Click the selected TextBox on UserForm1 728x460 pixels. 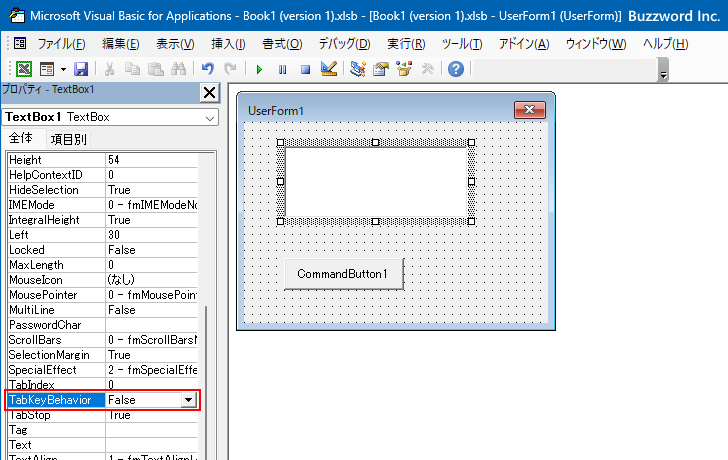pyautogui.click(x=376, y=182)
